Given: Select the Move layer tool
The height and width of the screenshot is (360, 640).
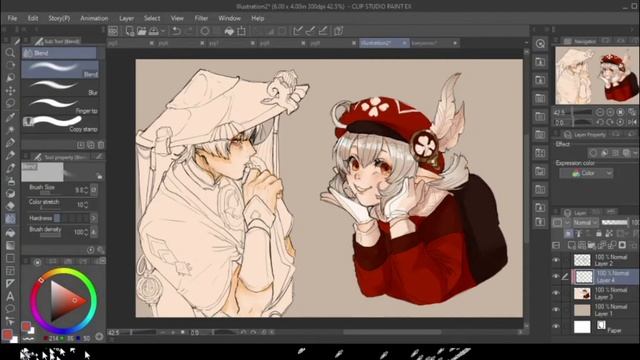Looking at the screenshot, I should click(x=10, y=91).
